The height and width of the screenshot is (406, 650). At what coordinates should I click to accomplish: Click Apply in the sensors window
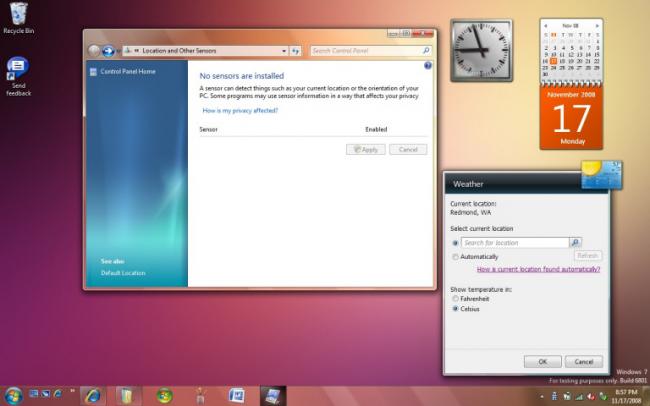(x=366, y=150)
